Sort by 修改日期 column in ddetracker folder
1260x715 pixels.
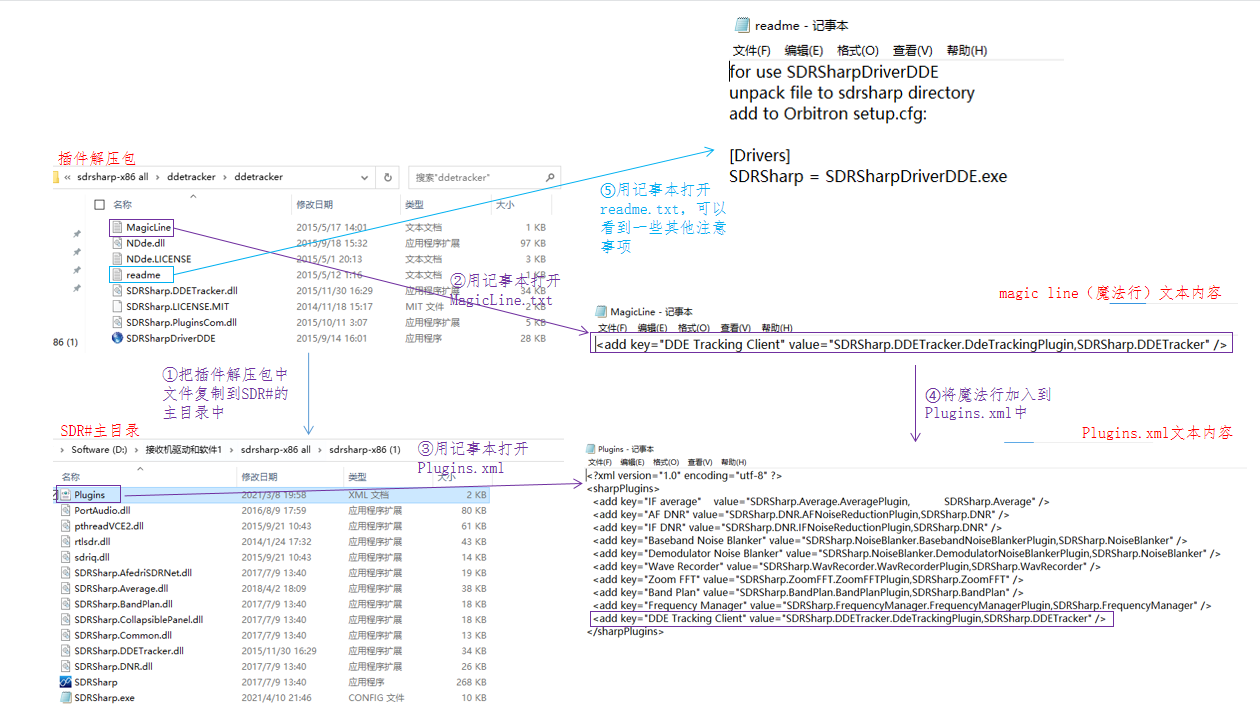coord(314,204)
